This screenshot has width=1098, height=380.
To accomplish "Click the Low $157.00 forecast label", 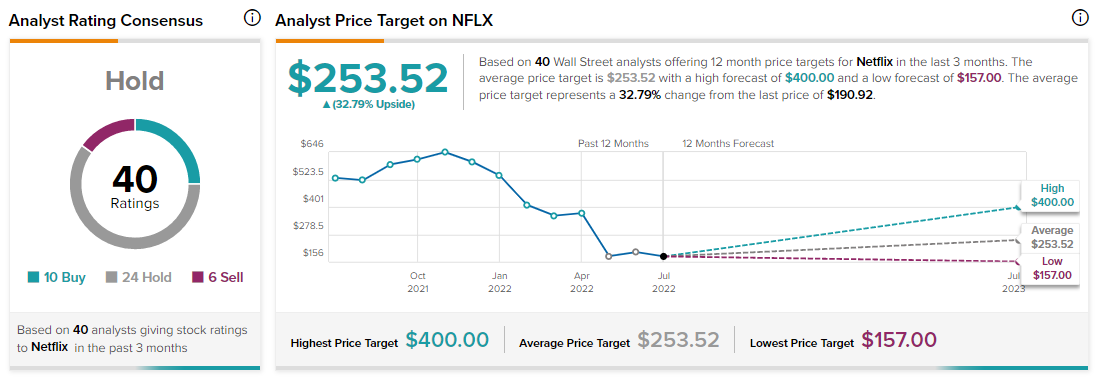I will [x=1051, y=268].
